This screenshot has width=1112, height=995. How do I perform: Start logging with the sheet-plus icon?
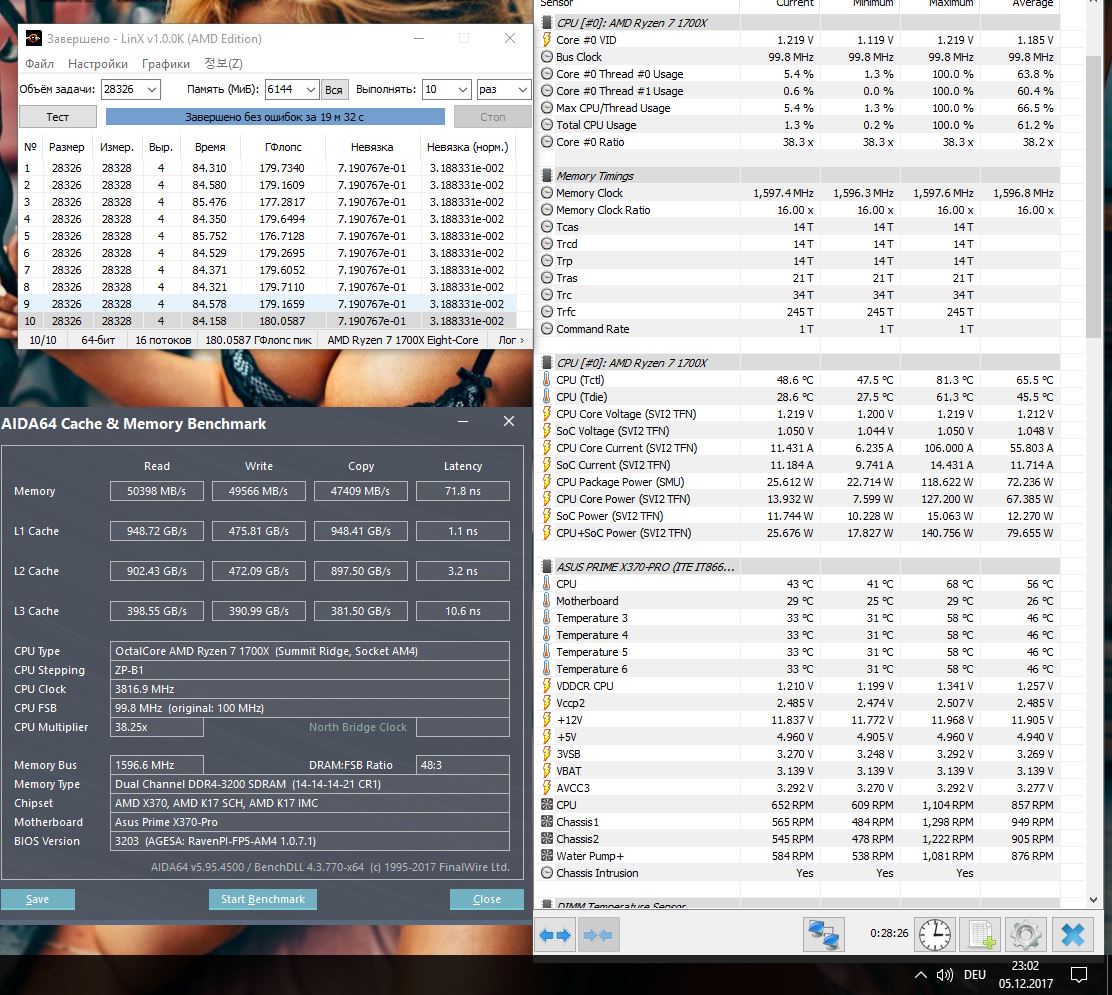981,935
